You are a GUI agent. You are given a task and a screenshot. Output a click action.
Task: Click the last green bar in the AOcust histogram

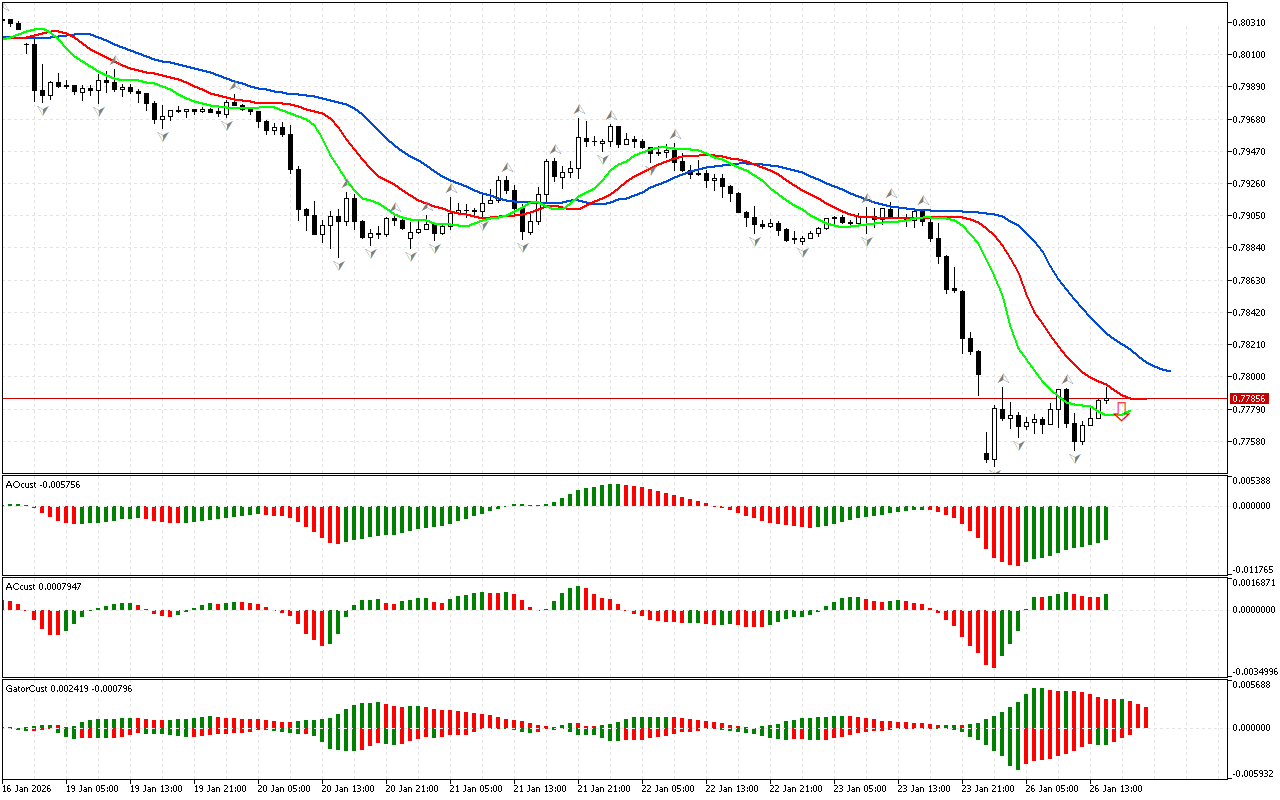point(1106,523)
